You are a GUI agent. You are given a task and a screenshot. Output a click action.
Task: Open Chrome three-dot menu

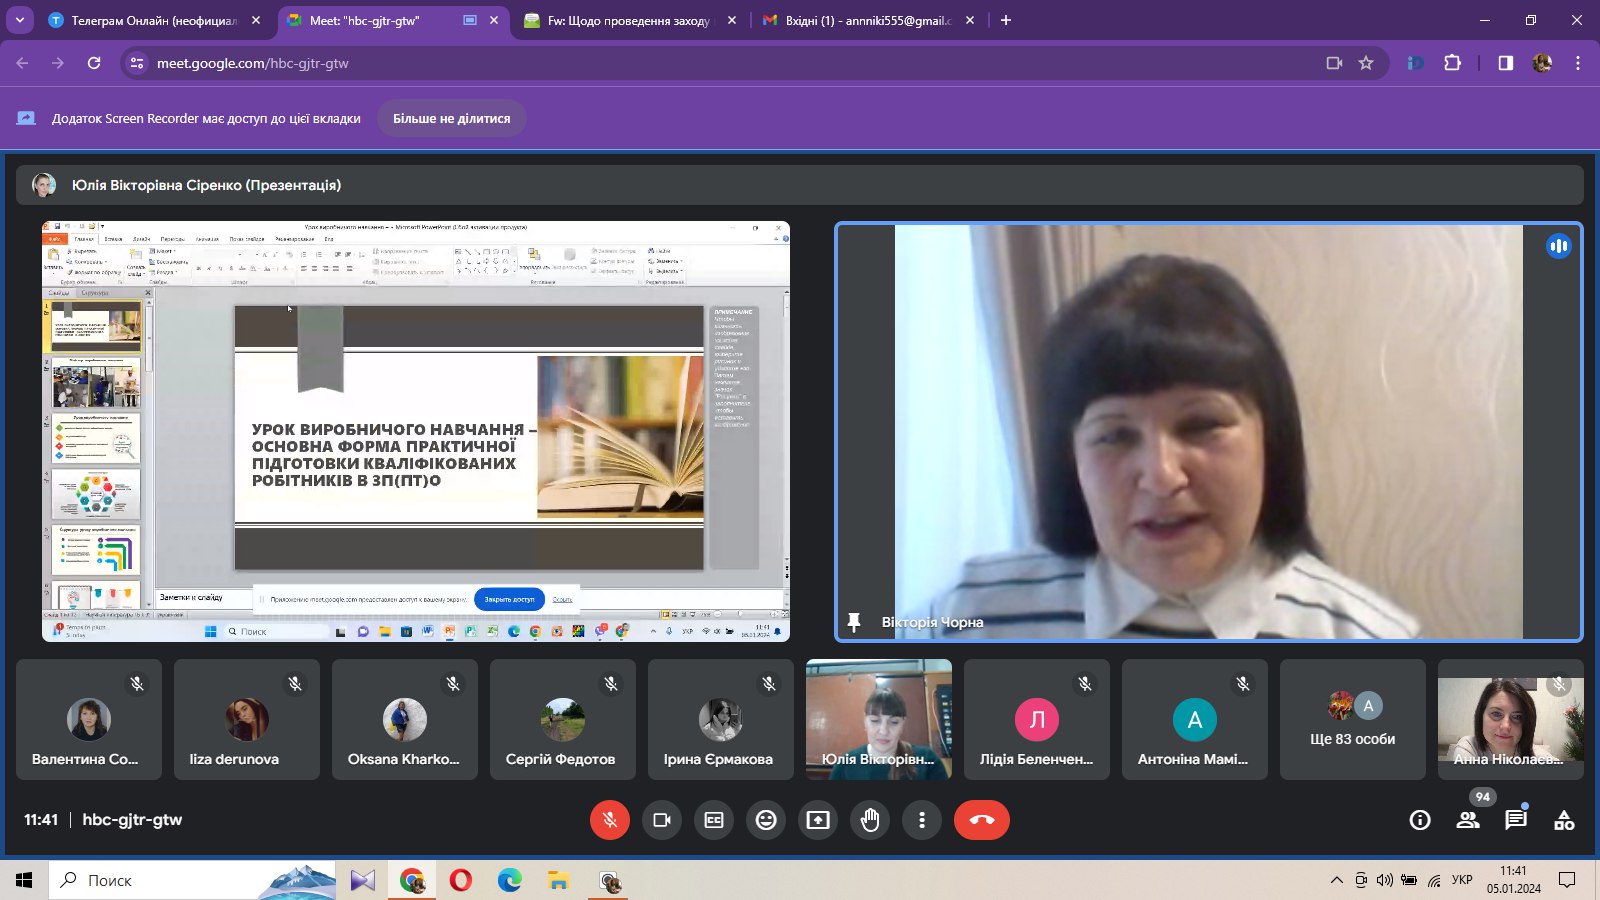(x=1578, y=63)
